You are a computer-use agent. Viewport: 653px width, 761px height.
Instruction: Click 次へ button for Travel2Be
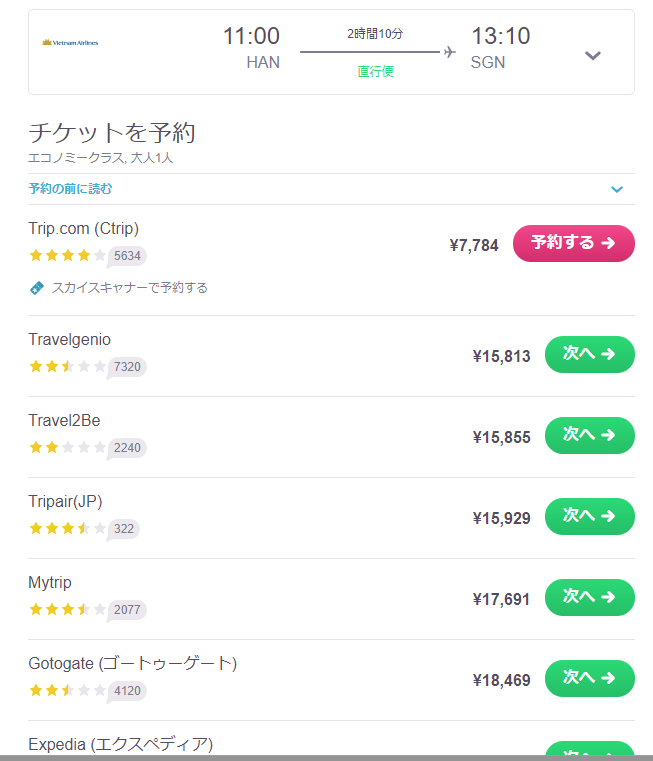coord(589,435)
